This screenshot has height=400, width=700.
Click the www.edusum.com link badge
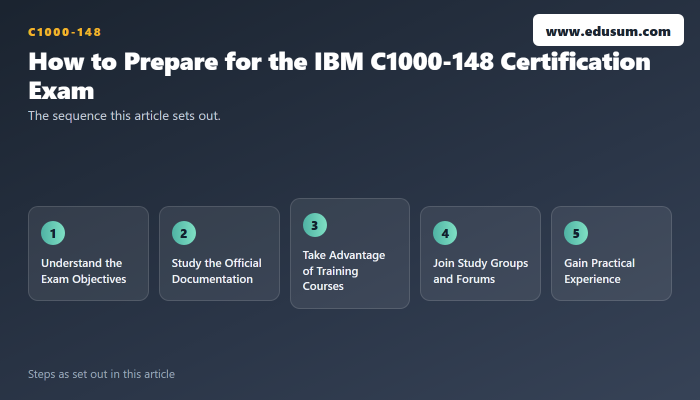pos(608,30)
